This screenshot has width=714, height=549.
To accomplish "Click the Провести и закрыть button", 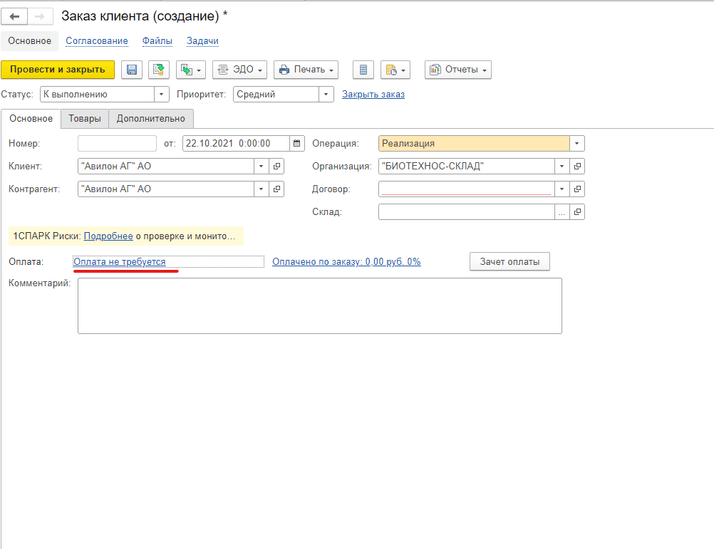I will coord(58,70).
